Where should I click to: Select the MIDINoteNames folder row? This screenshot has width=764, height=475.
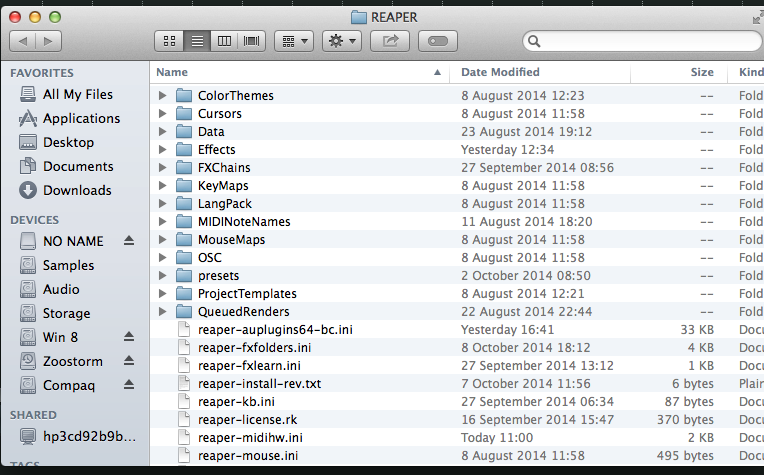[x=457, y=222]
